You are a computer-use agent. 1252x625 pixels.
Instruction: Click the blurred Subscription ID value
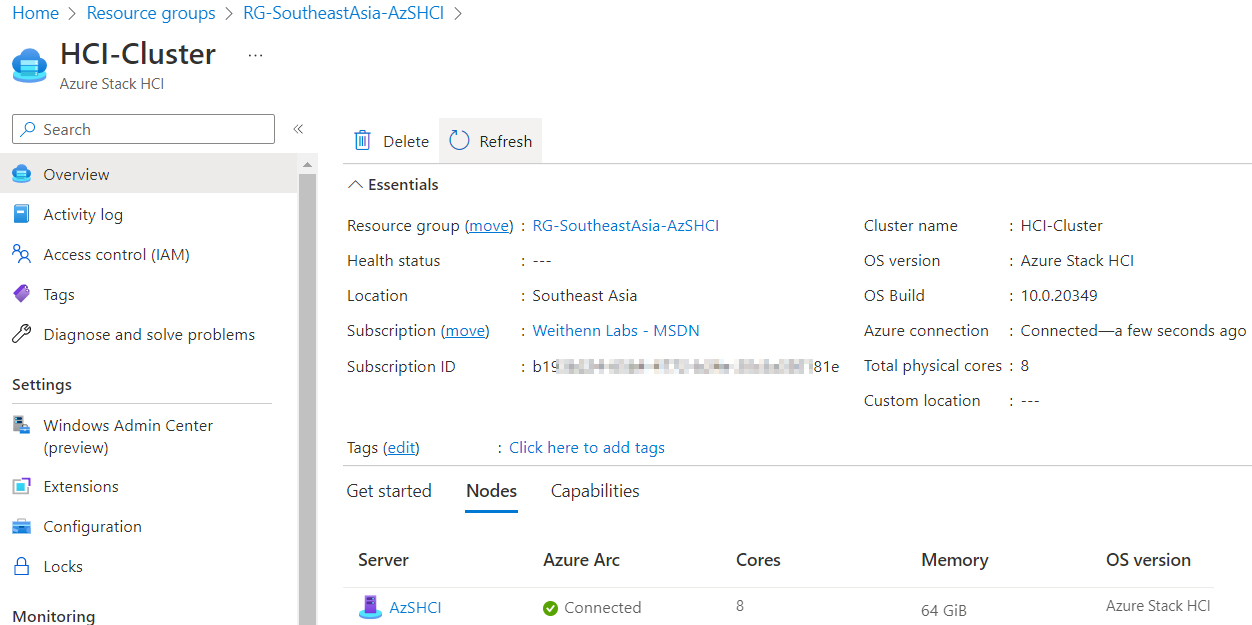click(686, 367)
